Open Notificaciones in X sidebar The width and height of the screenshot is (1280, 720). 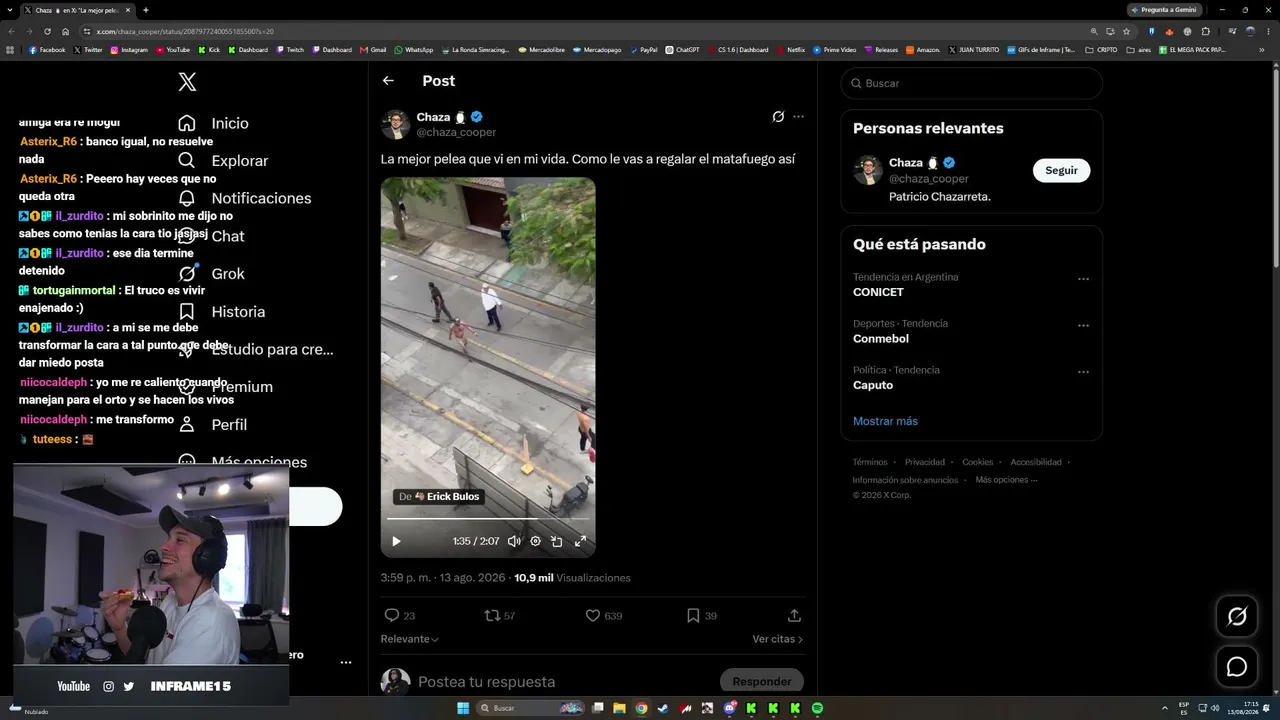[x=244, y=198]
